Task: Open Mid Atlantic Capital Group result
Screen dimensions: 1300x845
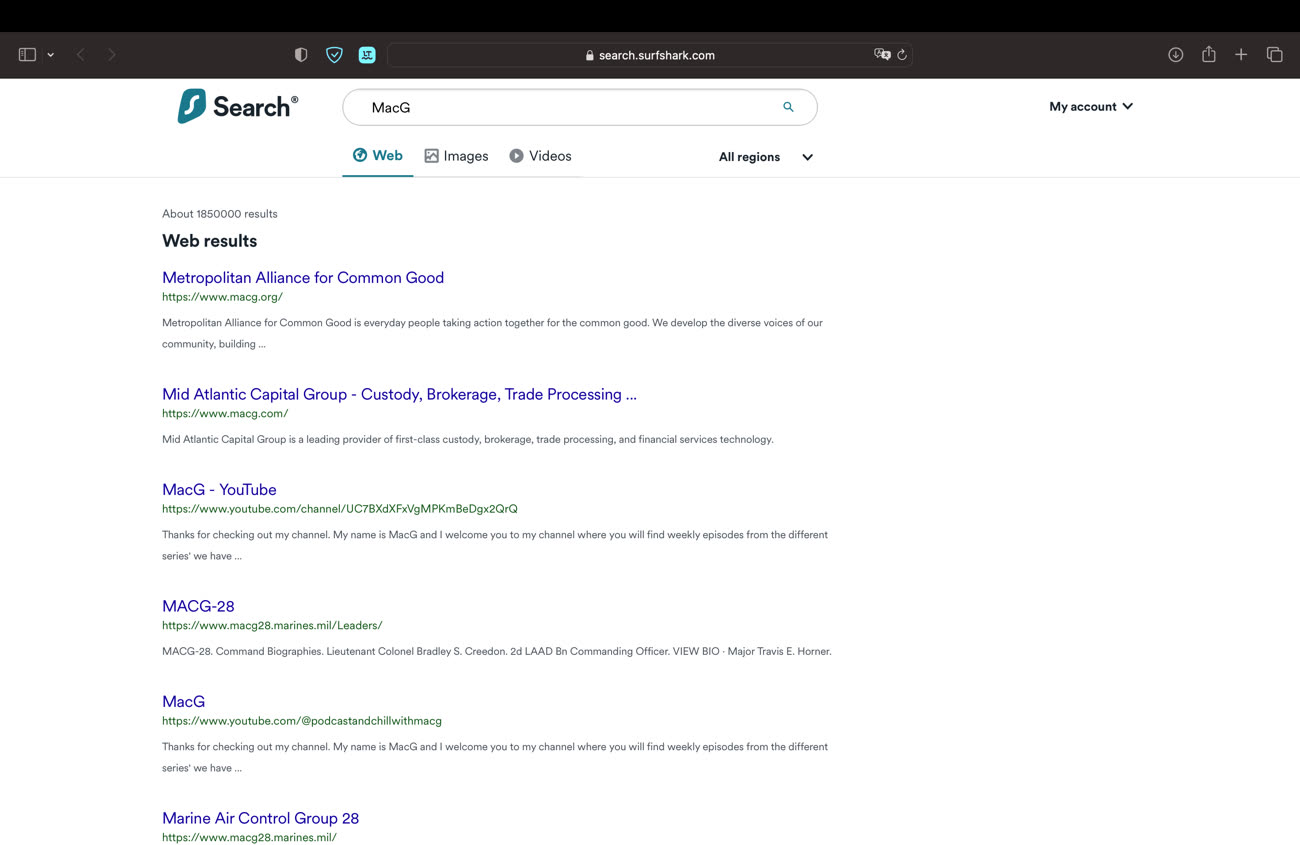Action: tap(399, 394)
